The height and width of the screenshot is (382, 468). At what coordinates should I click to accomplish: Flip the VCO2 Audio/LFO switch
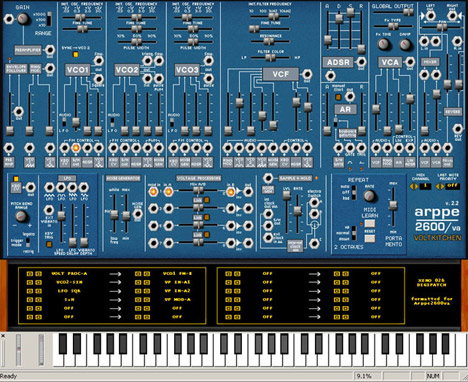click(x=113, y=121)
